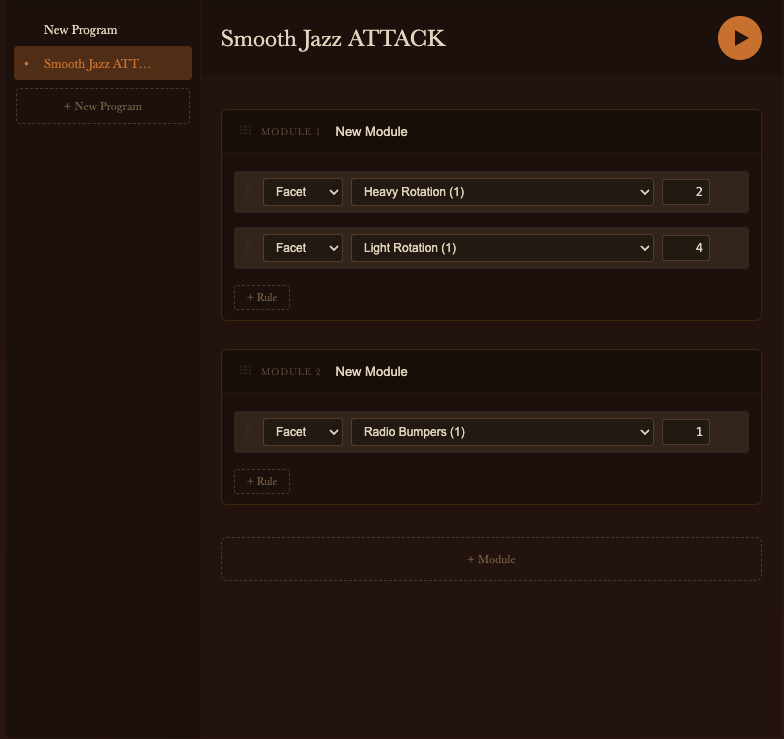This screenshot has height=739, width=784.
Task: Select the New Program sidebar entry
Action: tap(102, 30)
